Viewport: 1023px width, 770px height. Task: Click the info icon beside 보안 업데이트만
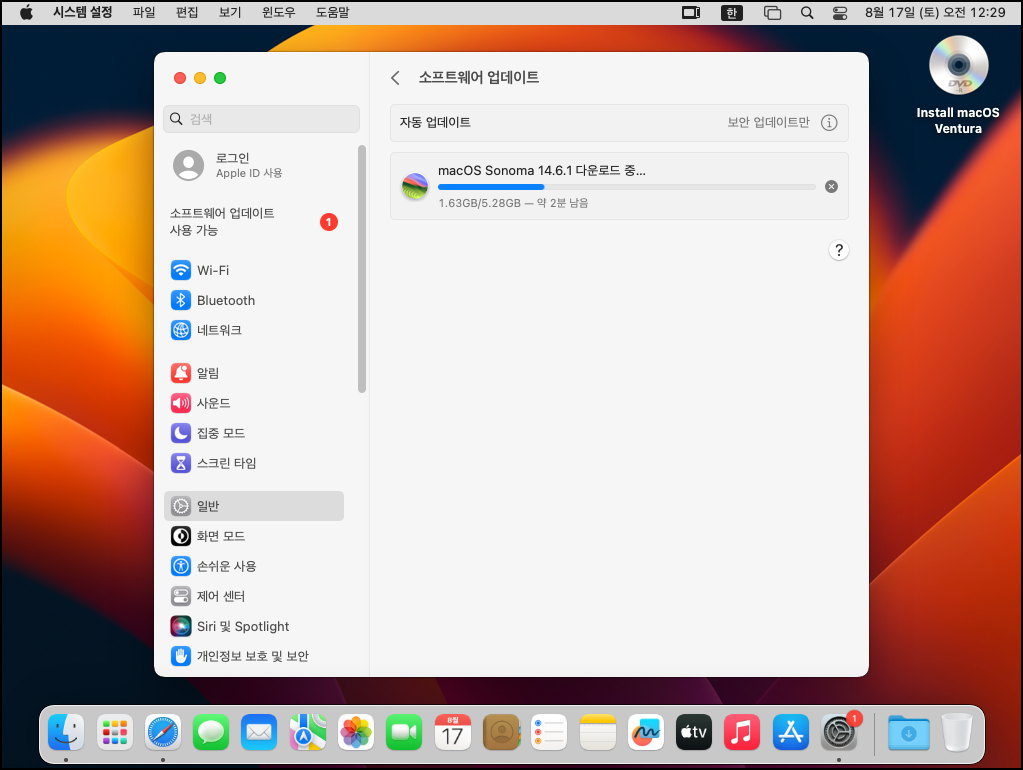[x=829, y=123]
